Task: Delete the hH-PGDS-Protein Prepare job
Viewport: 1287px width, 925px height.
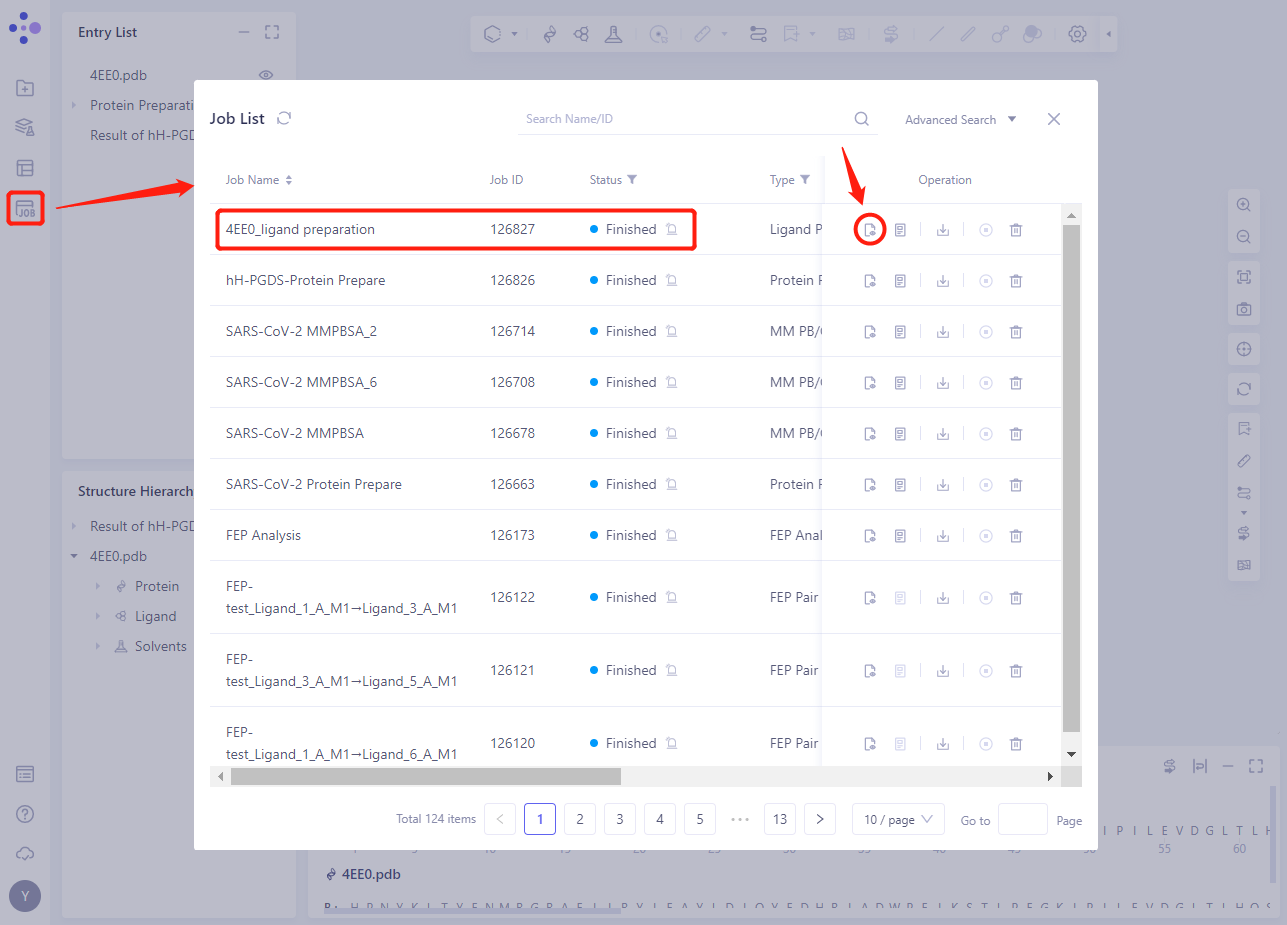Action: pos(1016,281)
